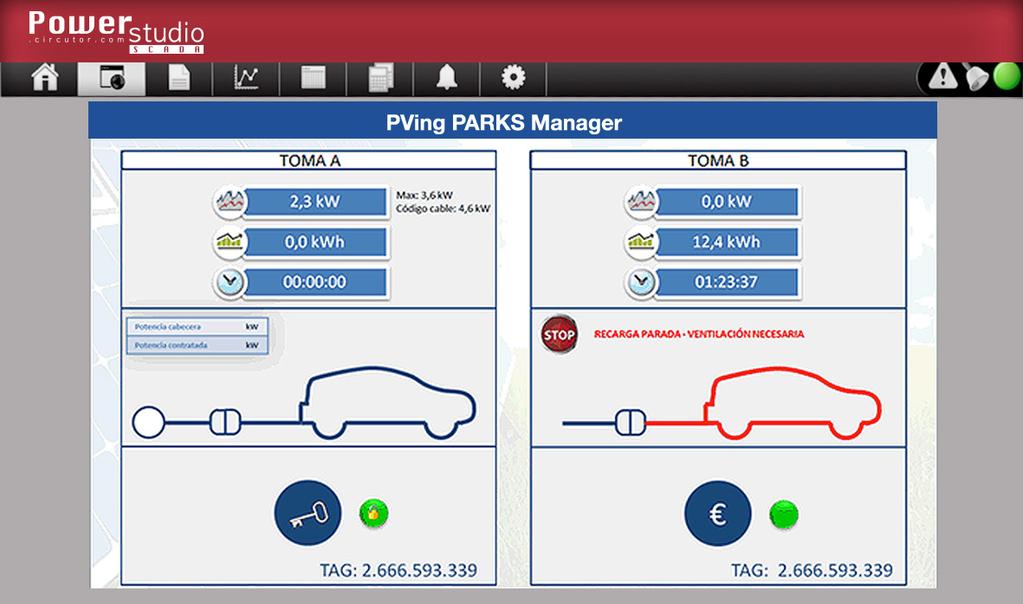Click the 00:00:00 time value

pyautogui.click(x=315, y=282)
